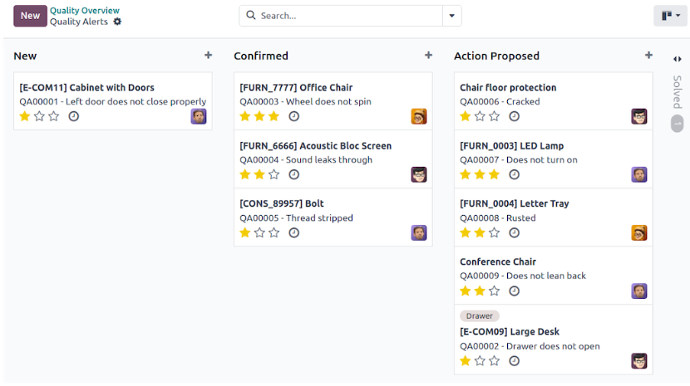The image size is (690, 386).
Task: Set second priority star on Cabinet with Doors
Action: point(39,116)
